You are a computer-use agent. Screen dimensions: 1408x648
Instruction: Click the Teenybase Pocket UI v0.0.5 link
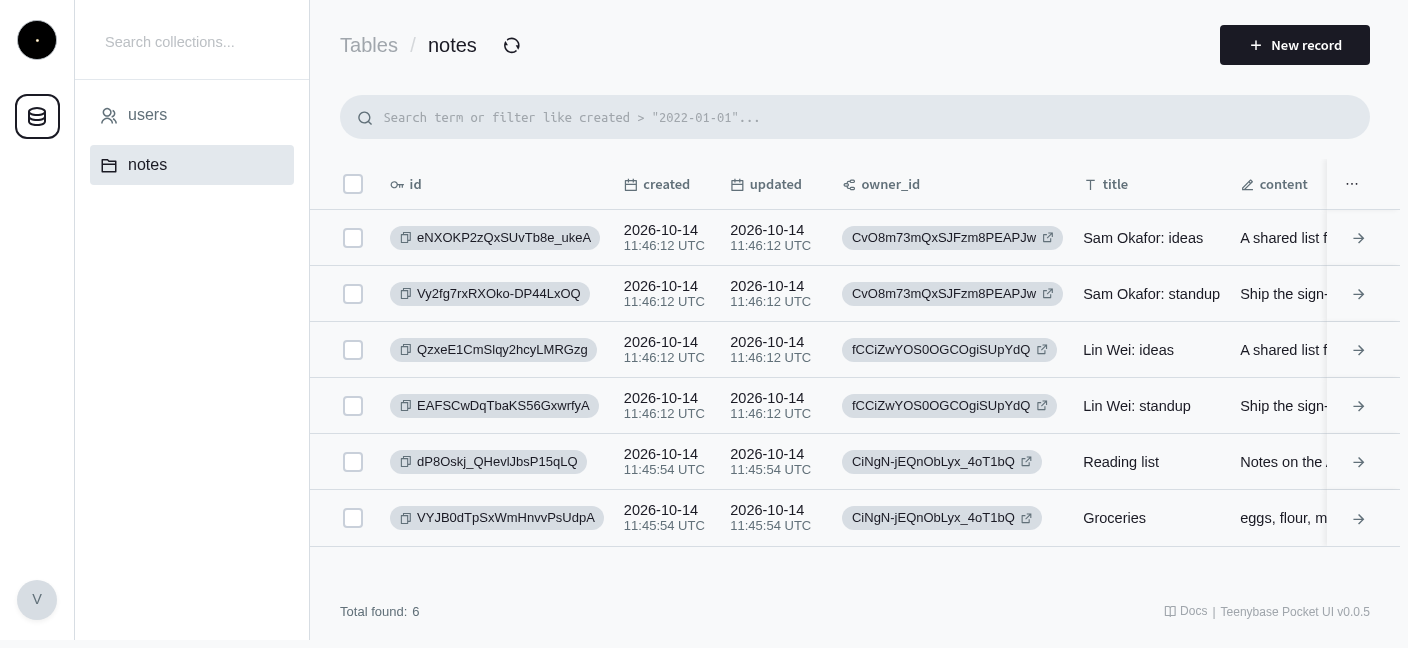pyautogui.click(x=1295, y=612)
